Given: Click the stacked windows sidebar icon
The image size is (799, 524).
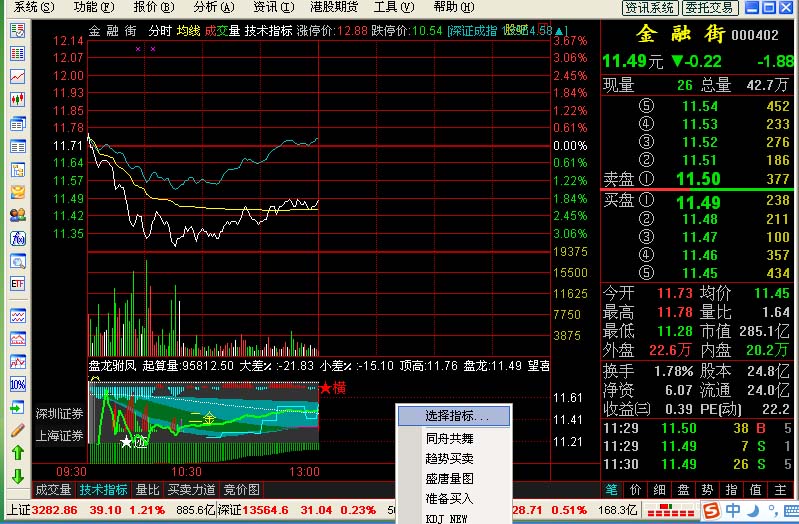Looking at the screenshot, I should coord(18,123).
